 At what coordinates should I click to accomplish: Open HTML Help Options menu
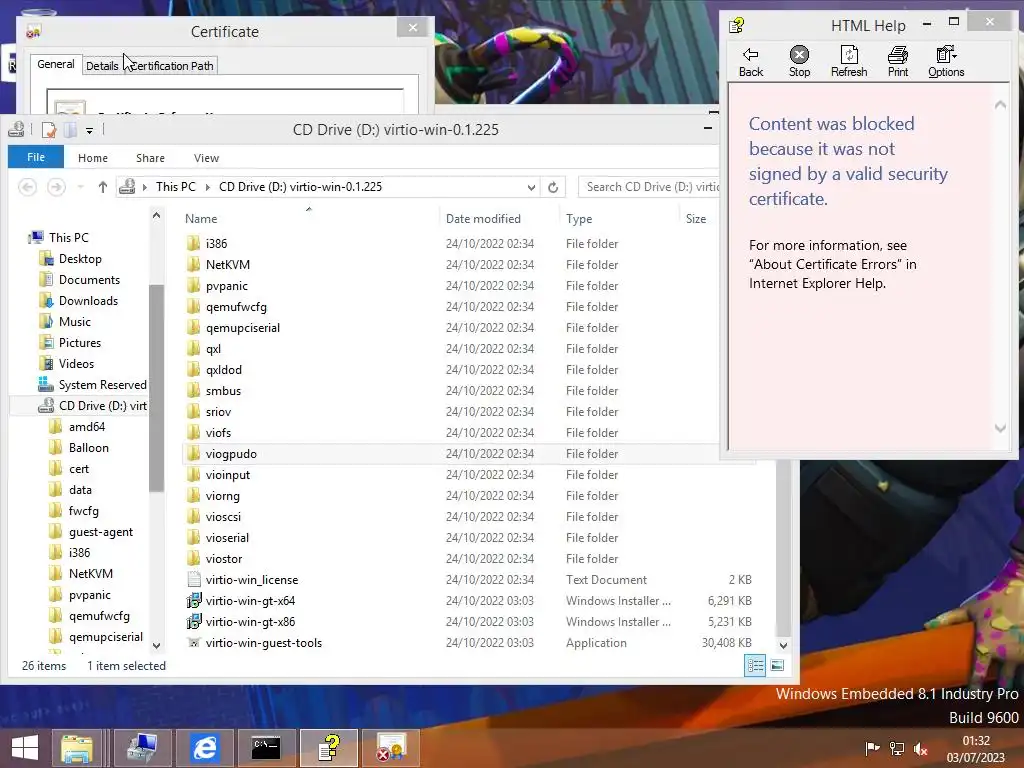(946, 62)
